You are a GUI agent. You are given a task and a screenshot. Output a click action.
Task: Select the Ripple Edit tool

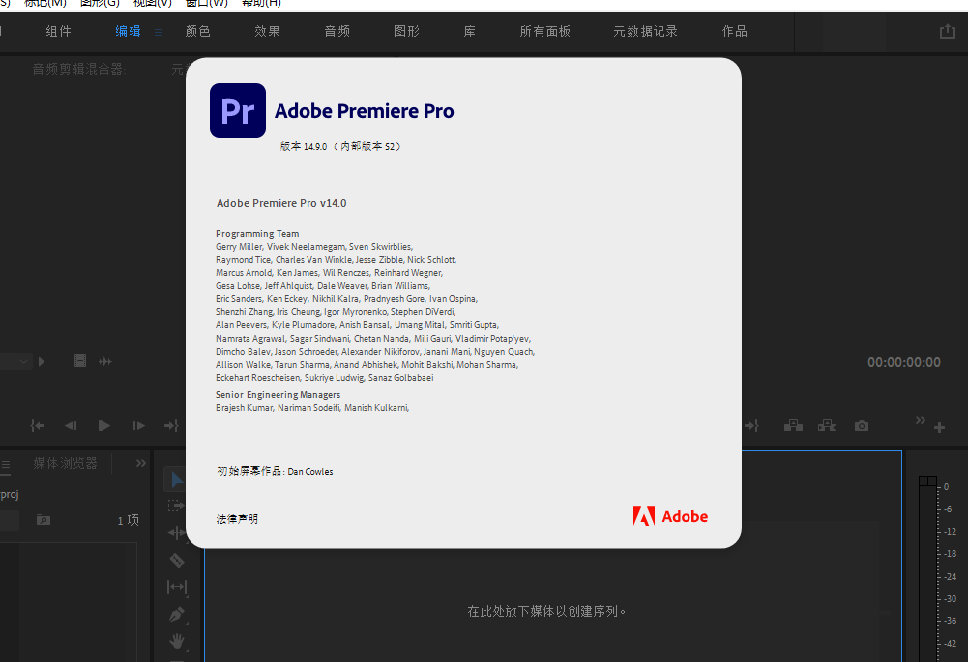[x=177, y=532]
